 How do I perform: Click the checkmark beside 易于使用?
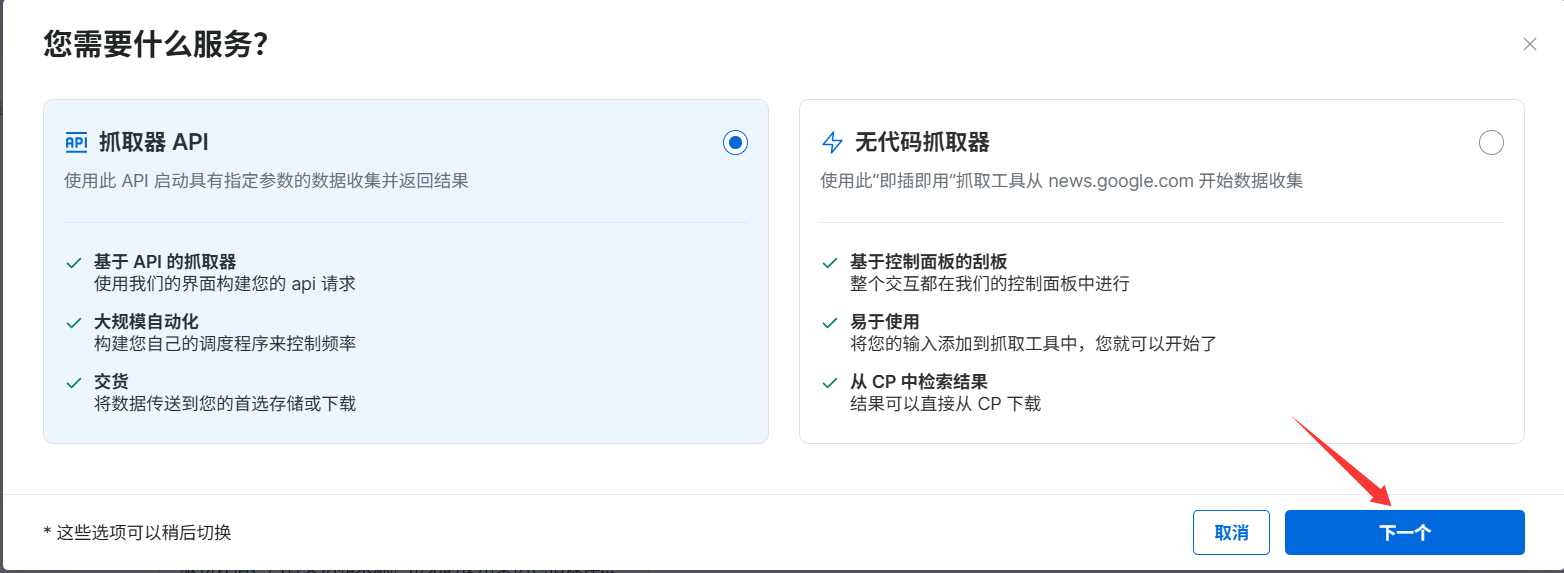(829, 323)
